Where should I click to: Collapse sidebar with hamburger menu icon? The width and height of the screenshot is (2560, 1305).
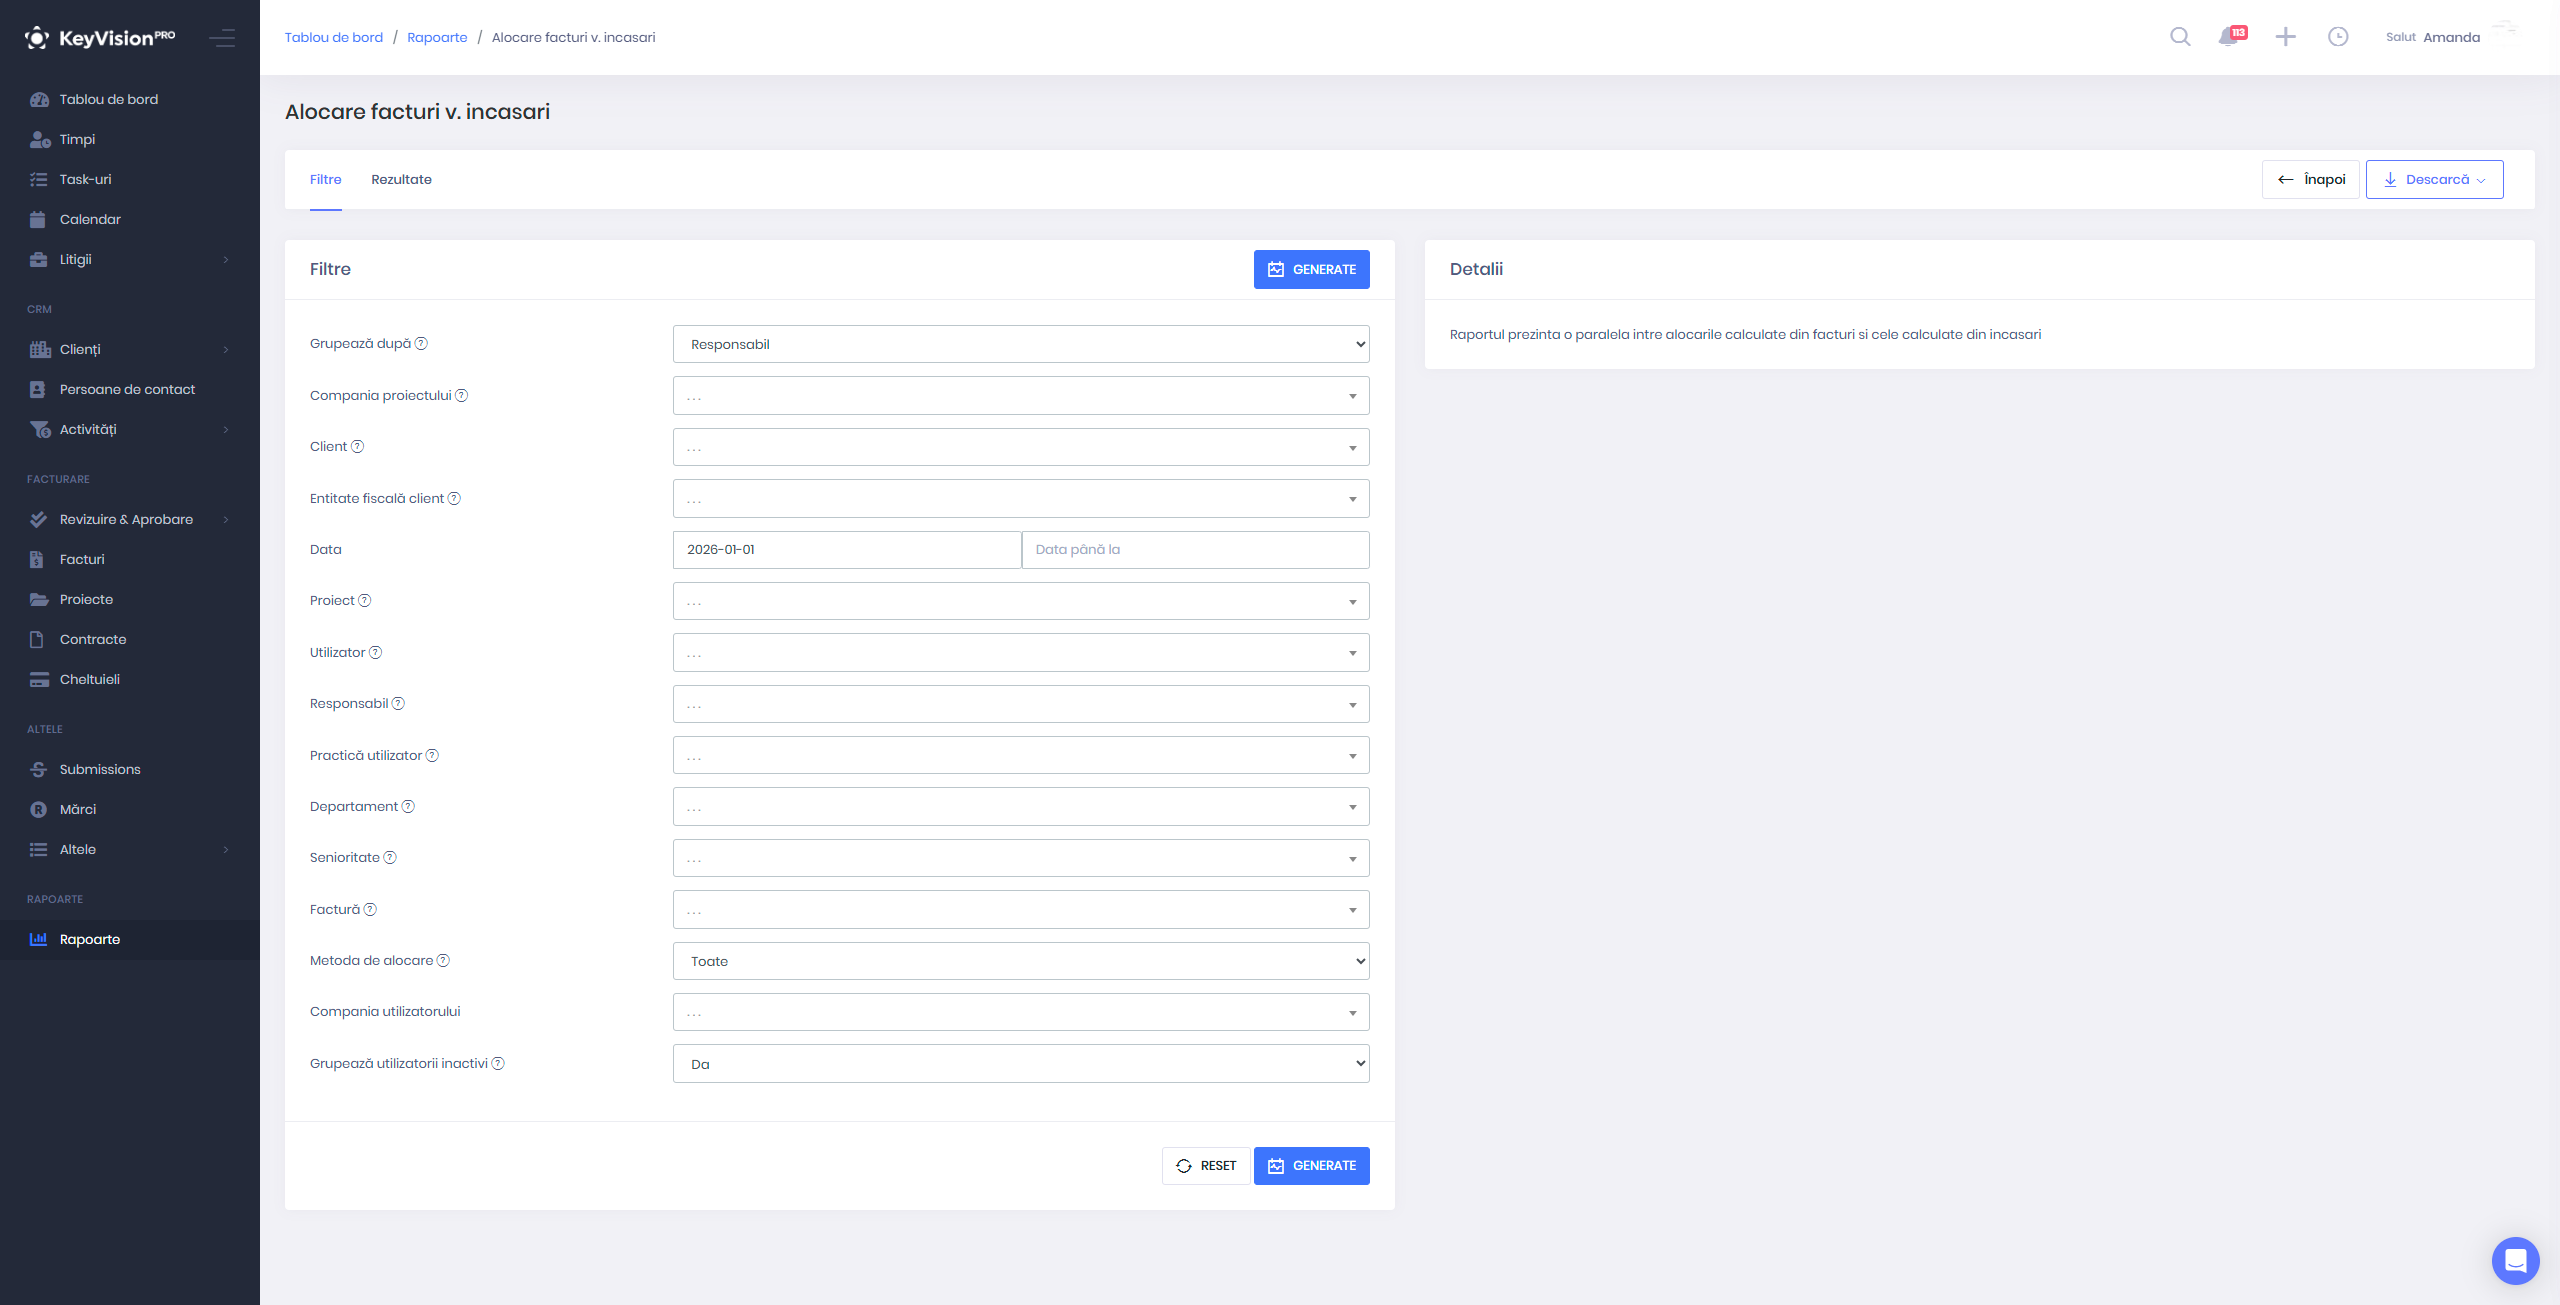(222, 38)
